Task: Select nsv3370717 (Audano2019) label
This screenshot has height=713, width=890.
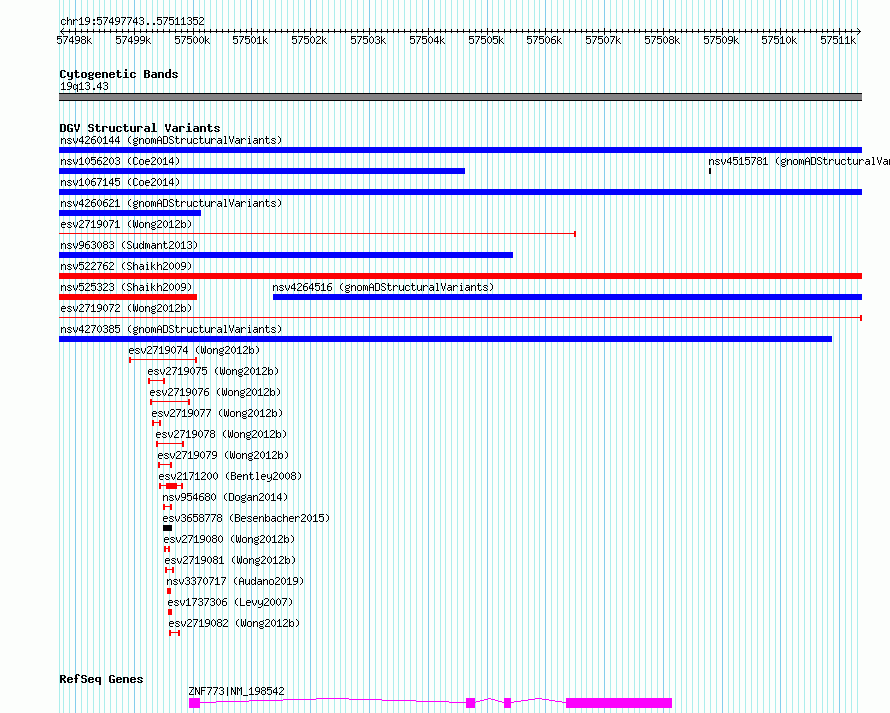Action: (235, 581)
